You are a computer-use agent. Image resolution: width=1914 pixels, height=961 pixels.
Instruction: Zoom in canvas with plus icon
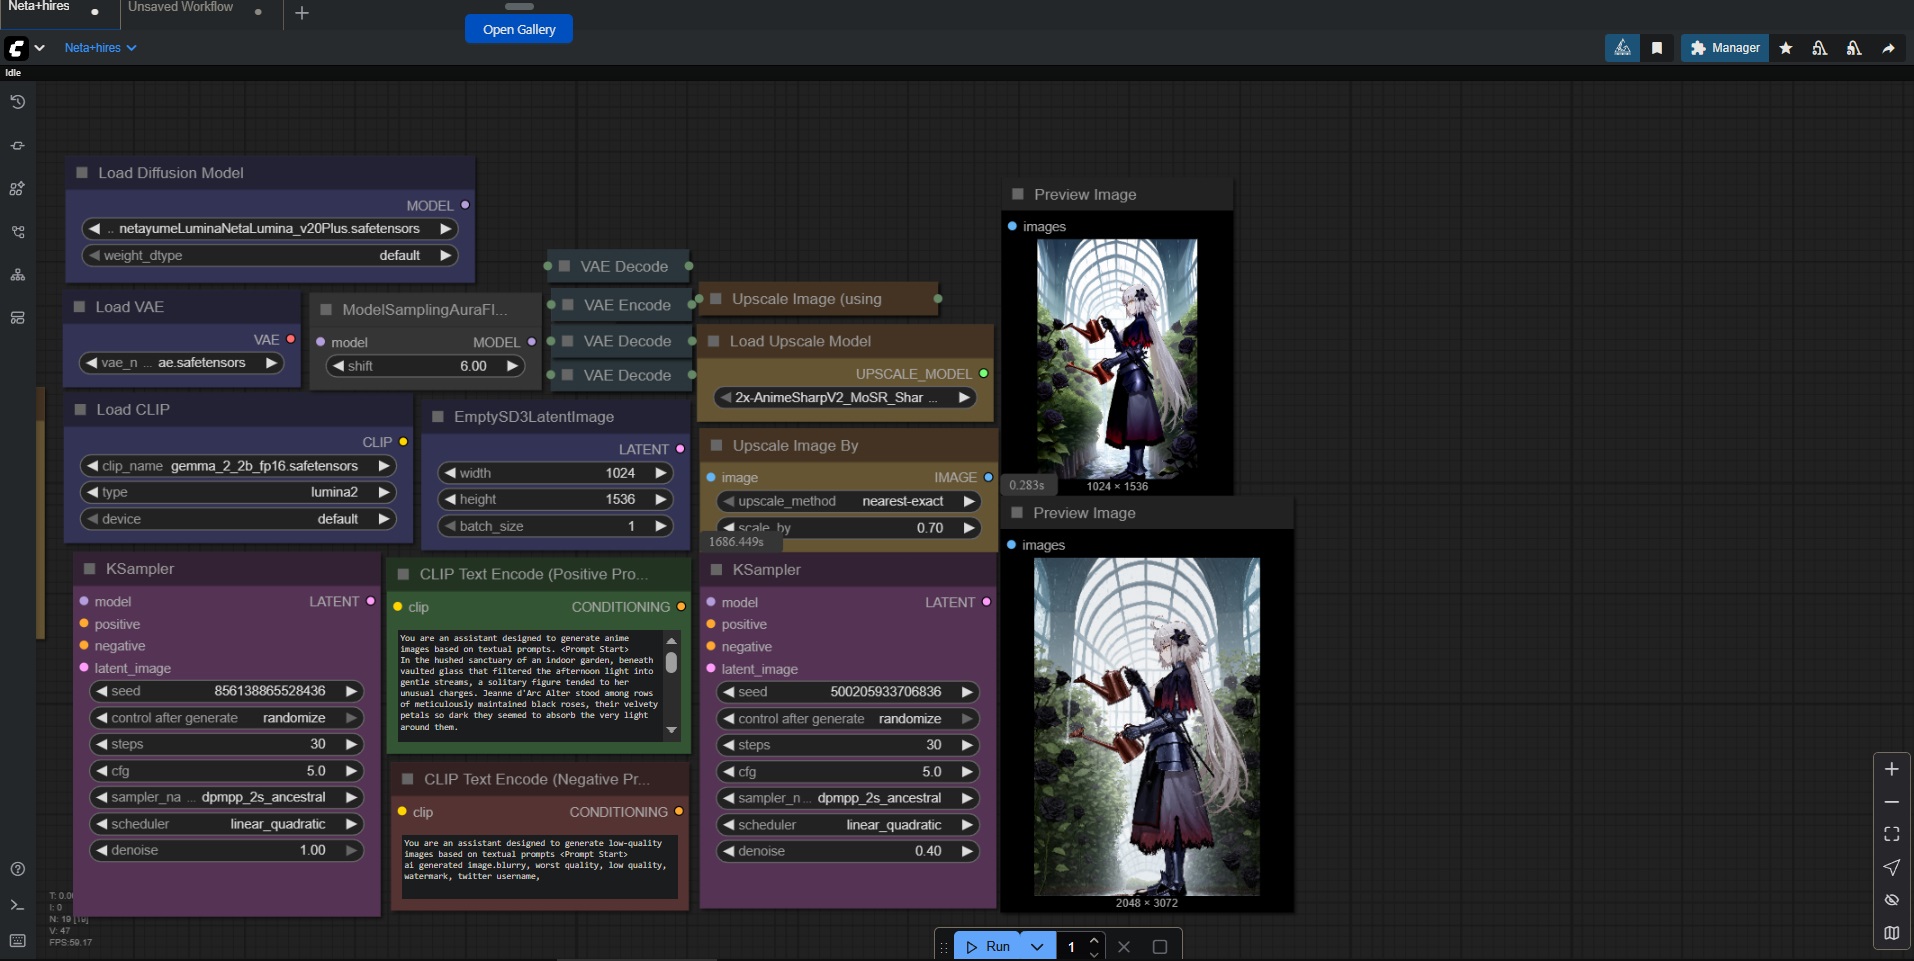(x=1891, y=769)
